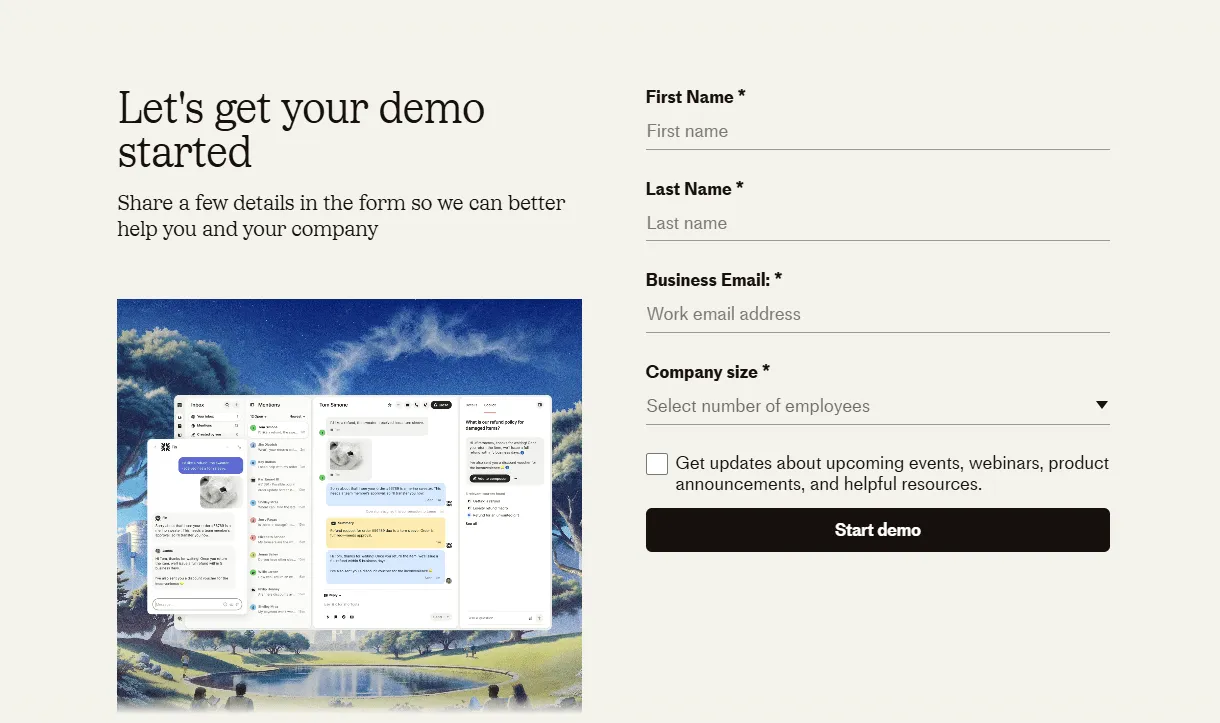Image resolution: width=1220 pixels, height=723 pixels.
Task: Click the send icon in the Ask a question field
Action: (x=540, y=617)
